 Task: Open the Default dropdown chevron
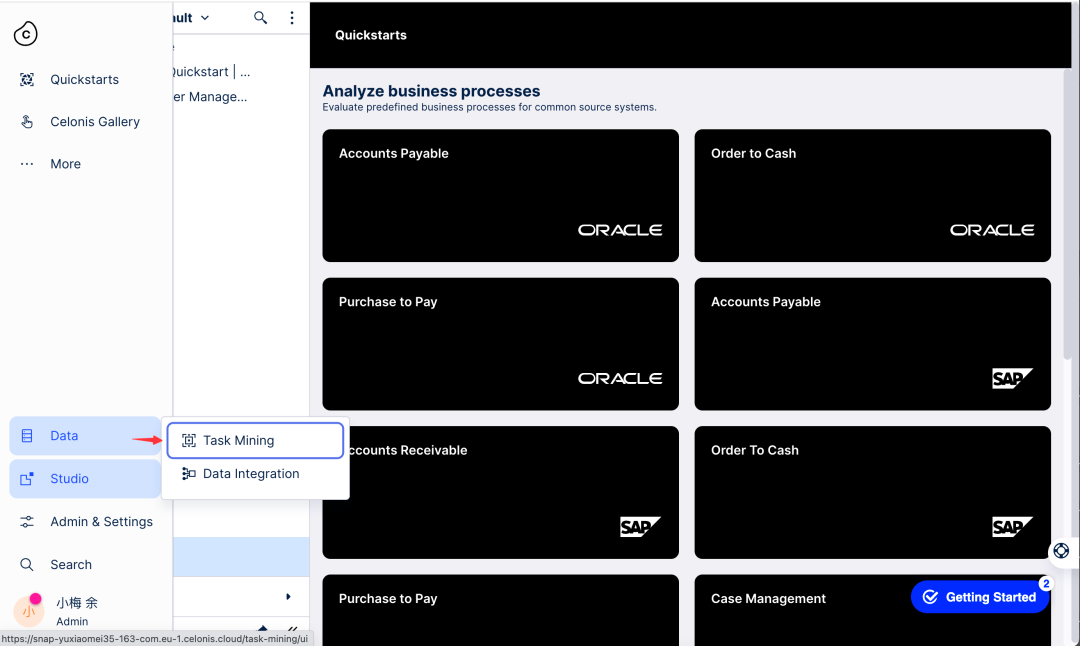pyautogui.click(x=205, y=18)
